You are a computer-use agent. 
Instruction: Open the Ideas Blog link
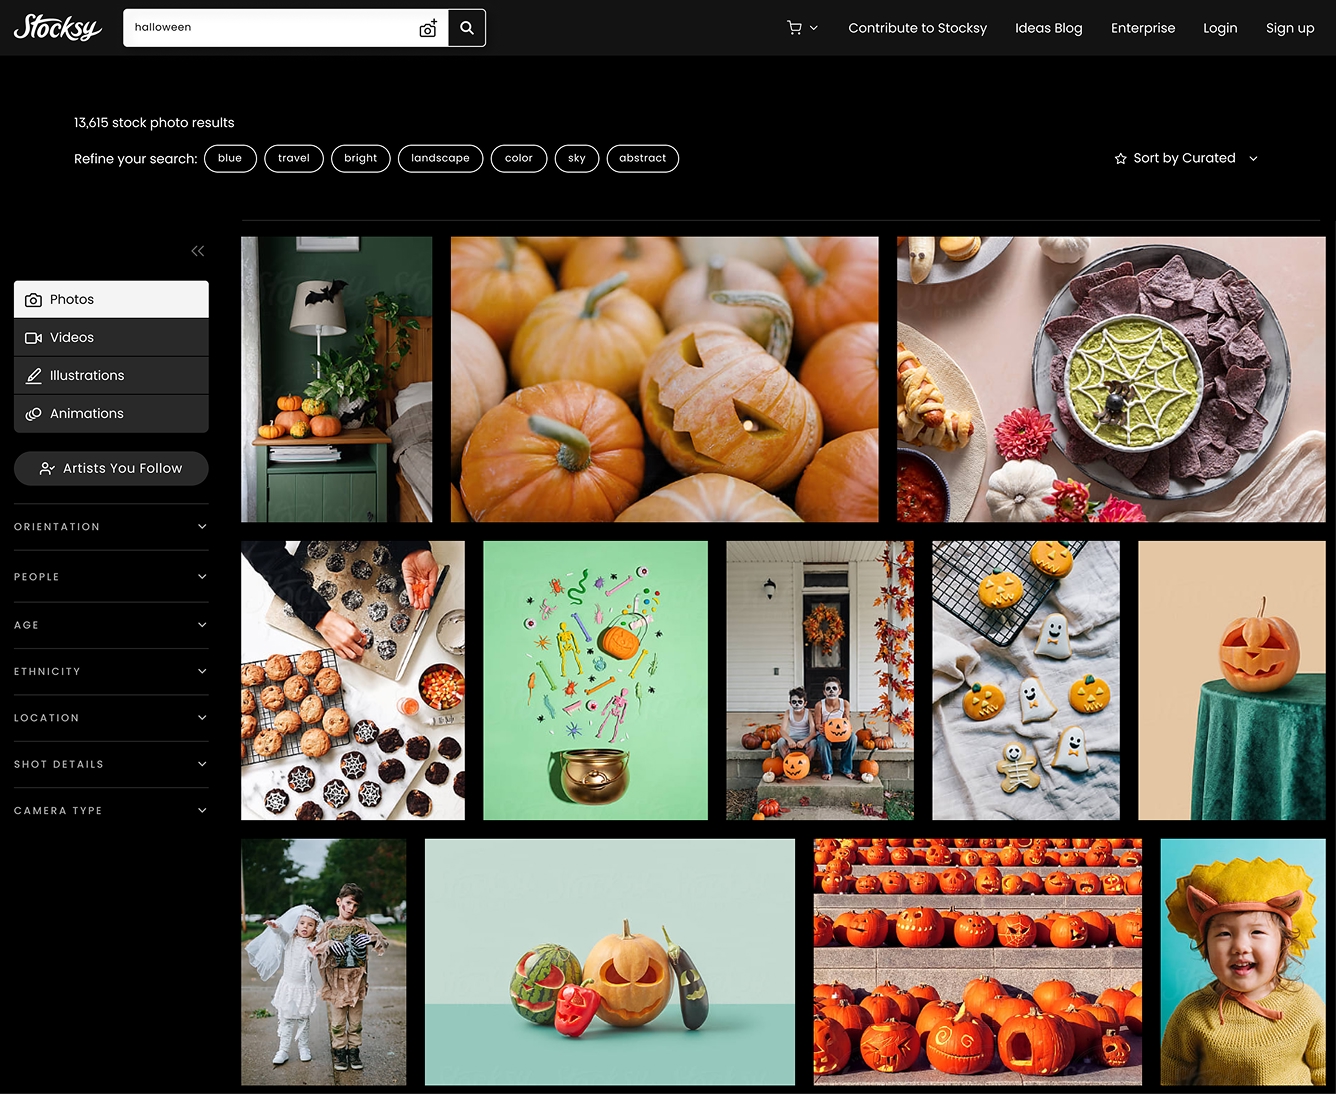tap(1048, 28)
